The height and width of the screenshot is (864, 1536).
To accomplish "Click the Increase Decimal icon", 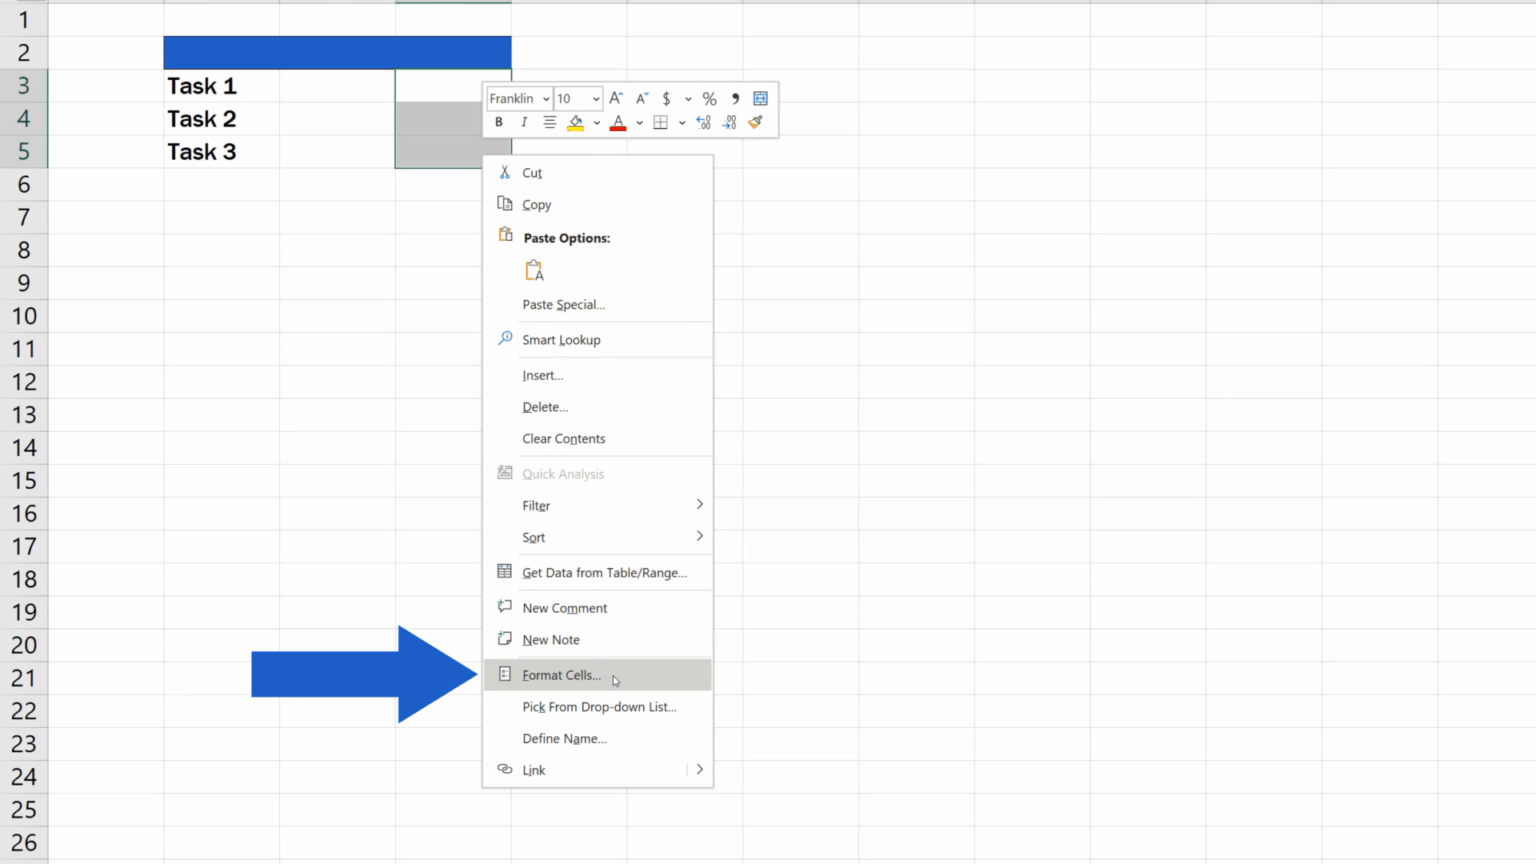I will coord(703,122).
